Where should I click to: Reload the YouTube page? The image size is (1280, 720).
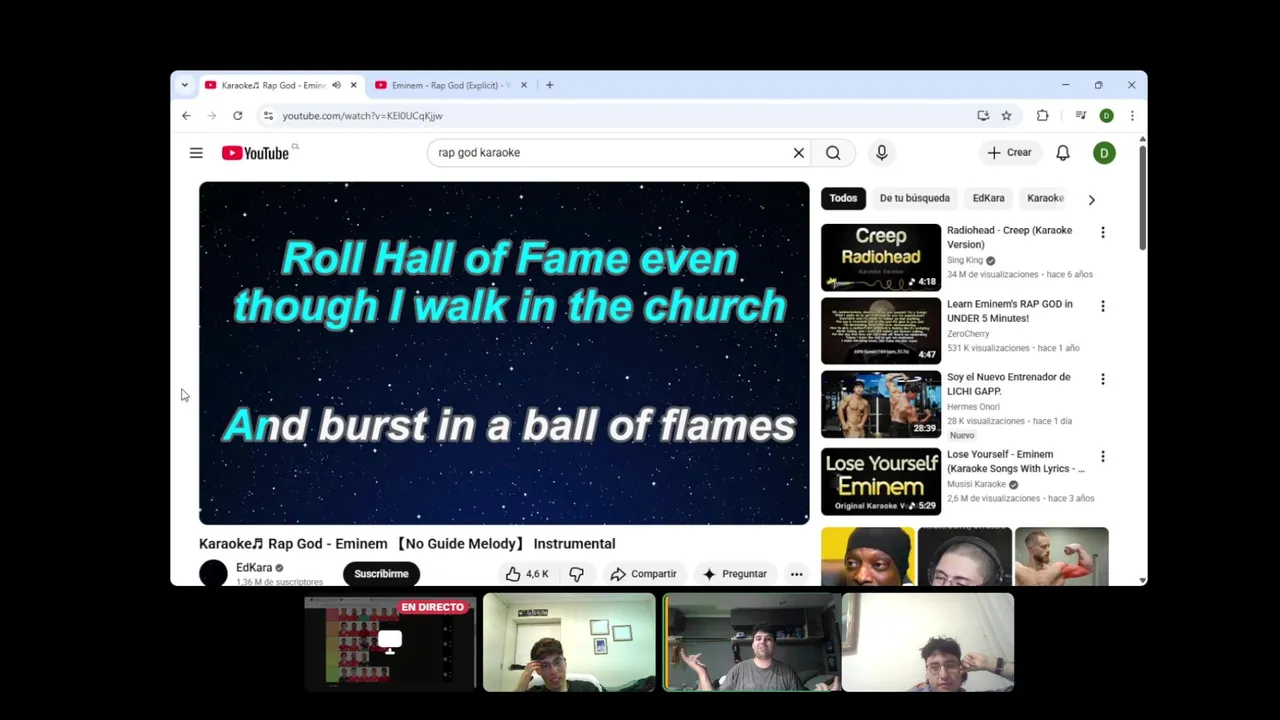pyautogui.click(x=238, y=116)
